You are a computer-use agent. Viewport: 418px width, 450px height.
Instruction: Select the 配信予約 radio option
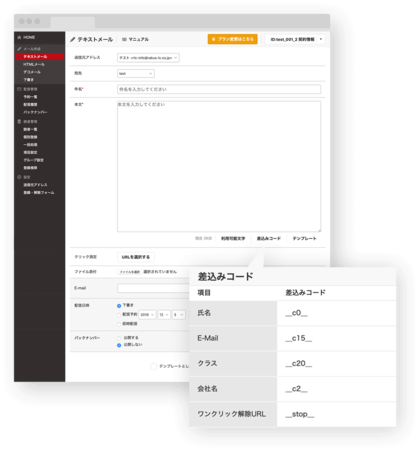[x=119, y=315]
